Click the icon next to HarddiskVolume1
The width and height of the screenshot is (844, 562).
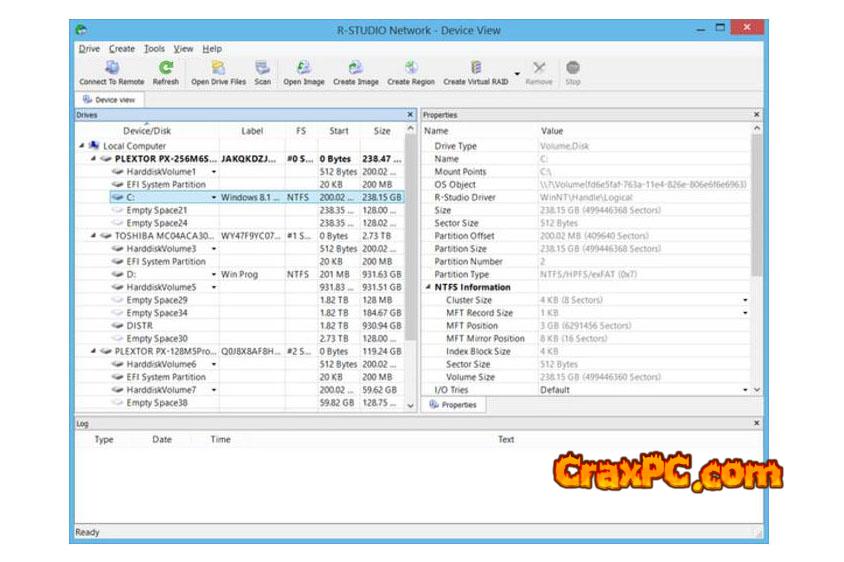pyautogui.click(x=117, y=172)
